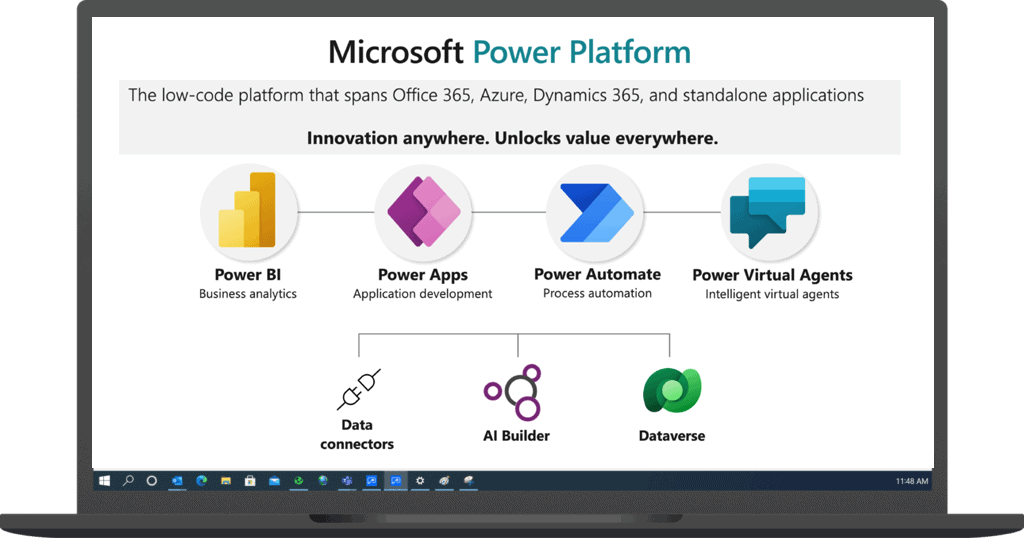The image size is (1024, 538).
Task: Open the Mail app on taskbar
Action: coord(274,481)
